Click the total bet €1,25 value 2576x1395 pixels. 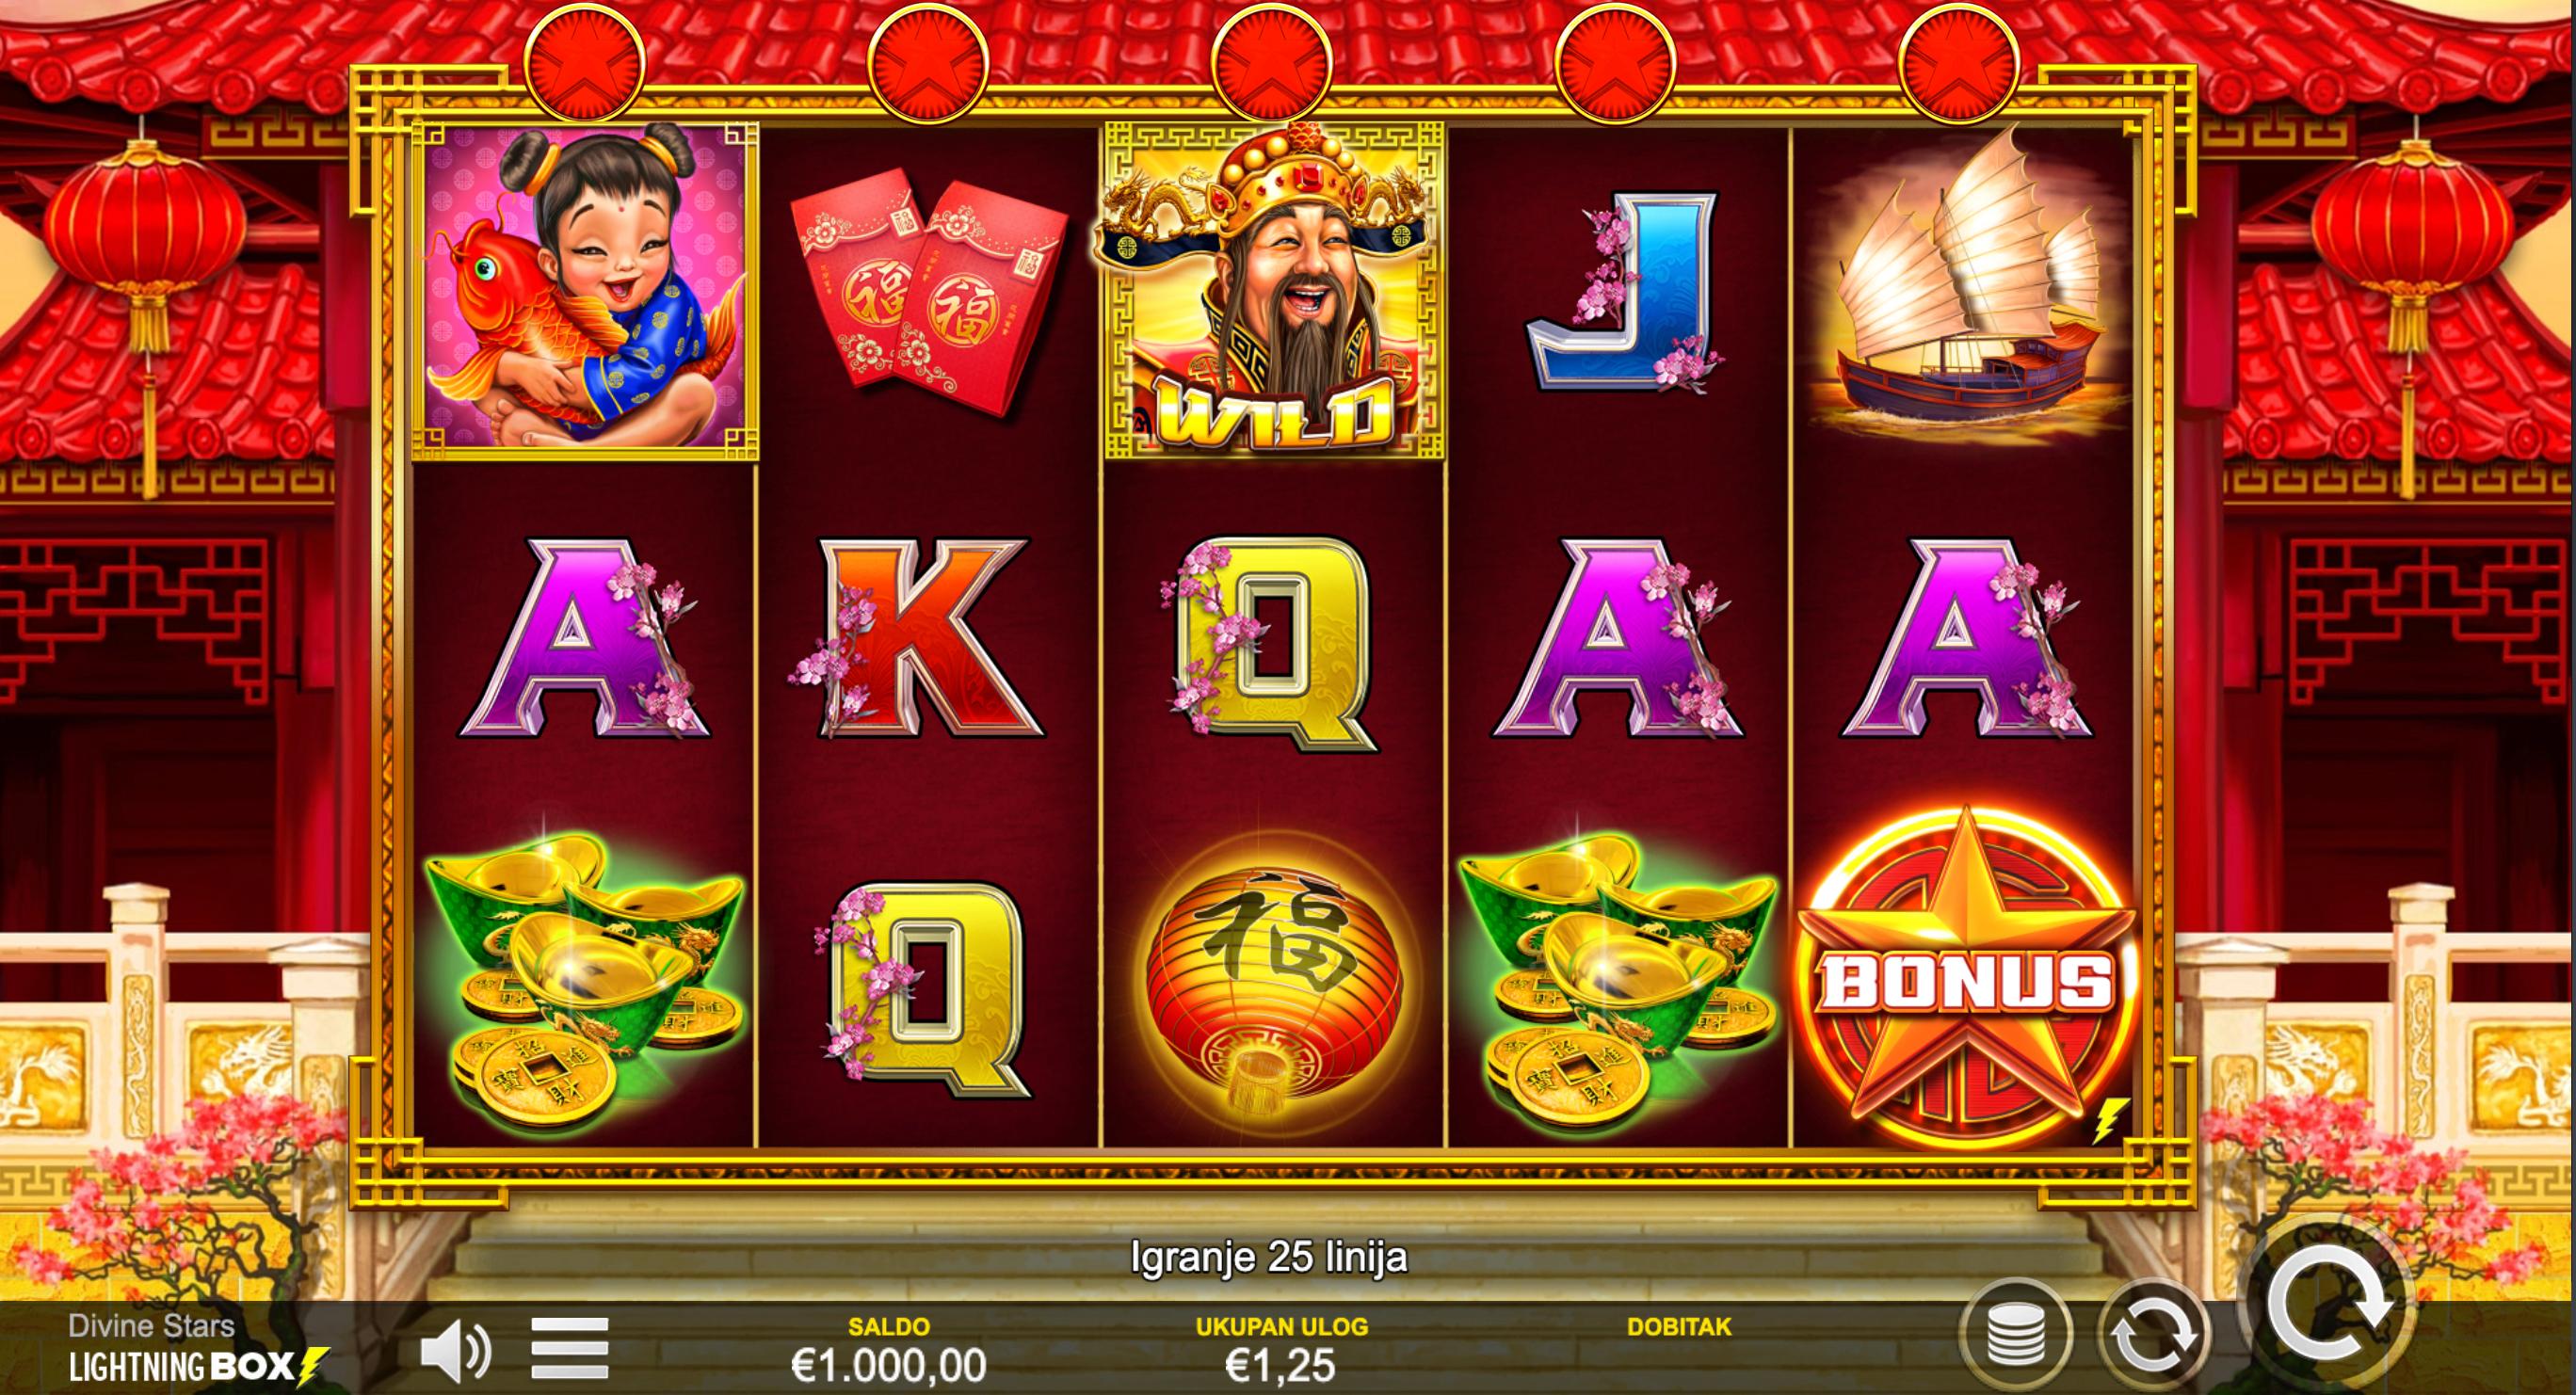1280,1365
